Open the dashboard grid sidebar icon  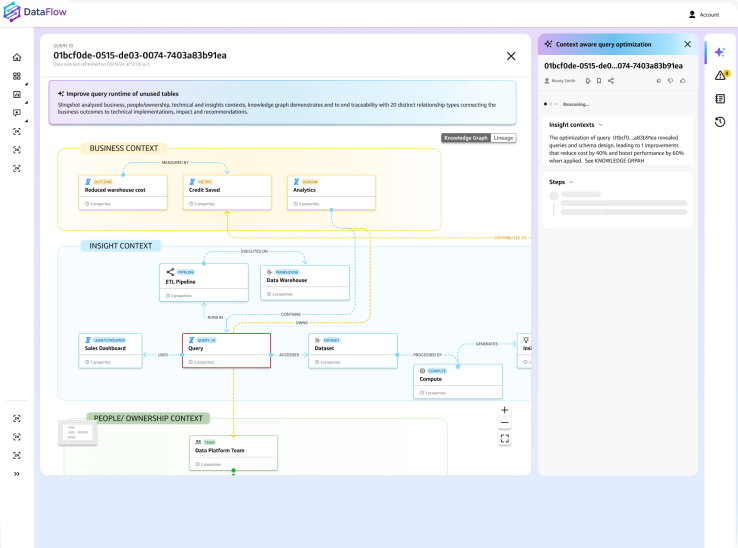[x=17, y=76]
